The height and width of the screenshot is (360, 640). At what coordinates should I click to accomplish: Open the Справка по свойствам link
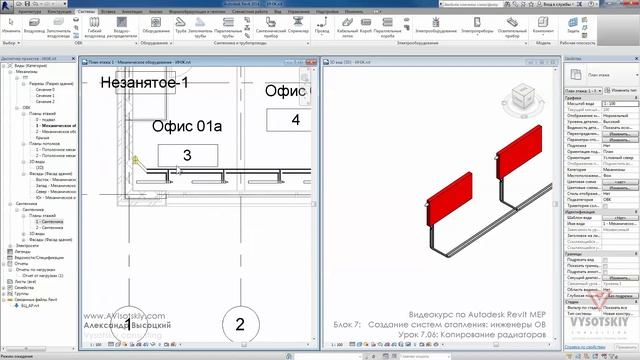(585, 347)
